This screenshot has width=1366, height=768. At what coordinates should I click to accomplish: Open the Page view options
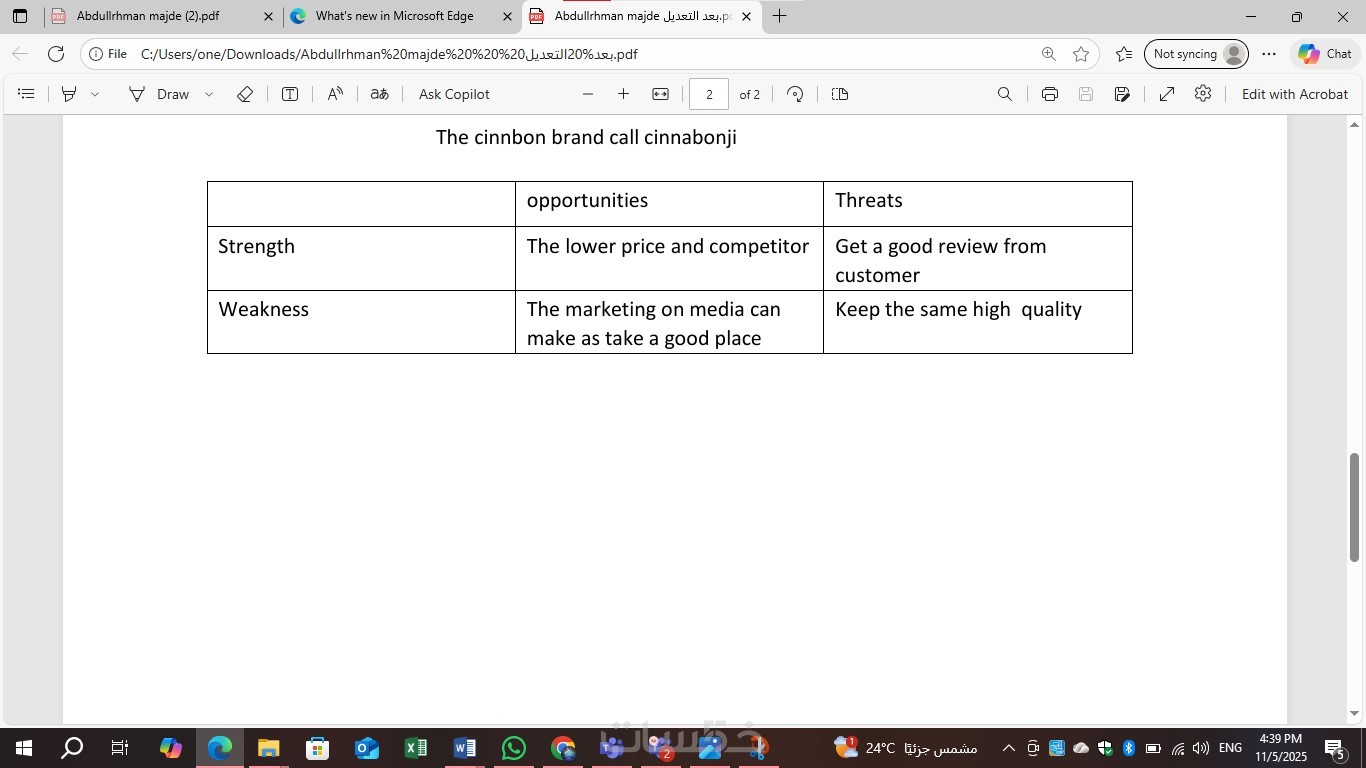point(840,94)
